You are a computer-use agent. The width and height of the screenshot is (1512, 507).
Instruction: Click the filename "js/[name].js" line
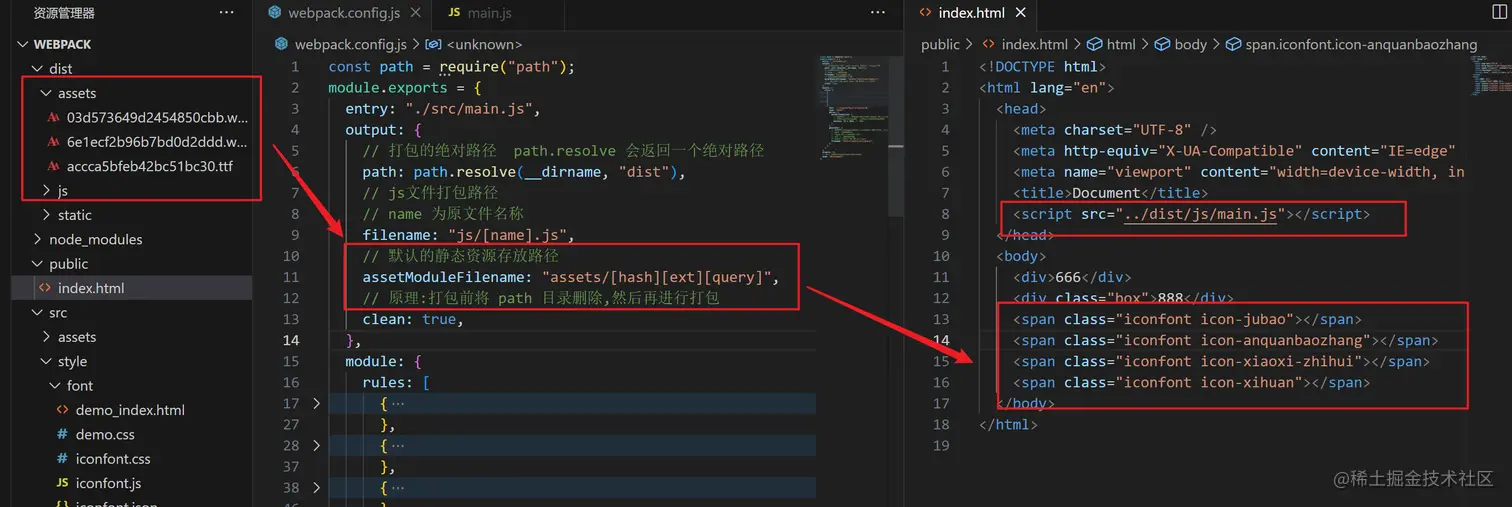click(468, 235)
